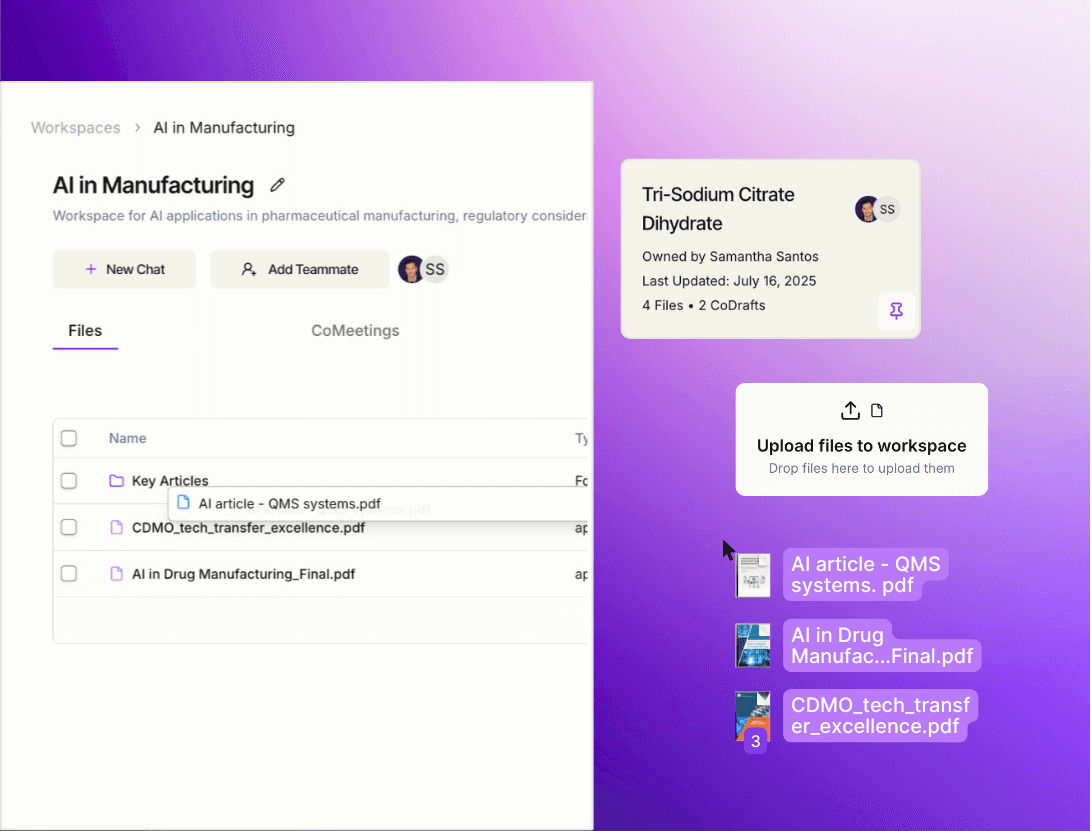This screenshot has height=831, width=1091.
Task: Click the document icon in upload box
Action: (877, 411)
